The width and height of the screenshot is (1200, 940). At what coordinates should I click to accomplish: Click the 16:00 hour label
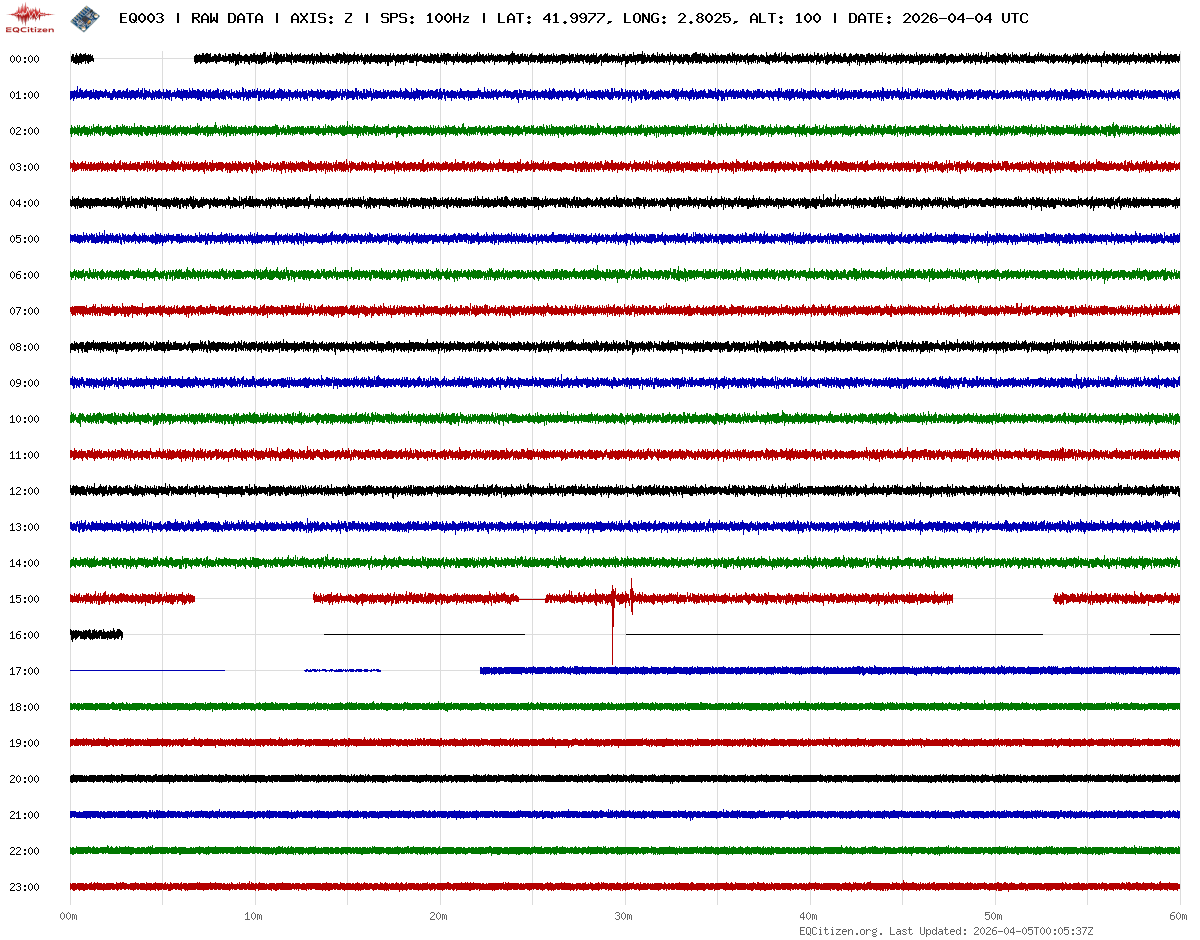(x=24, y=635)
